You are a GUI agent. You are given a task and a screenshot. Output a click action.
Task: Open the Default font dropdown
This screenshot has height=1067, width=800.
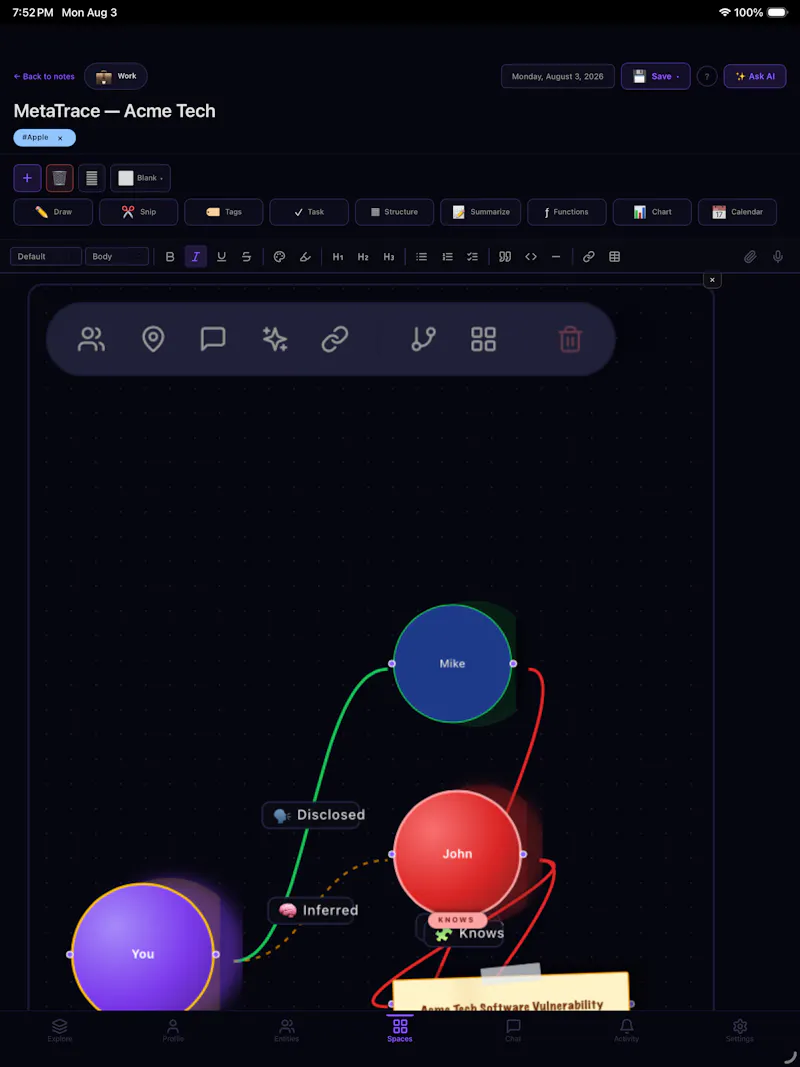click(x=46, y=257)
